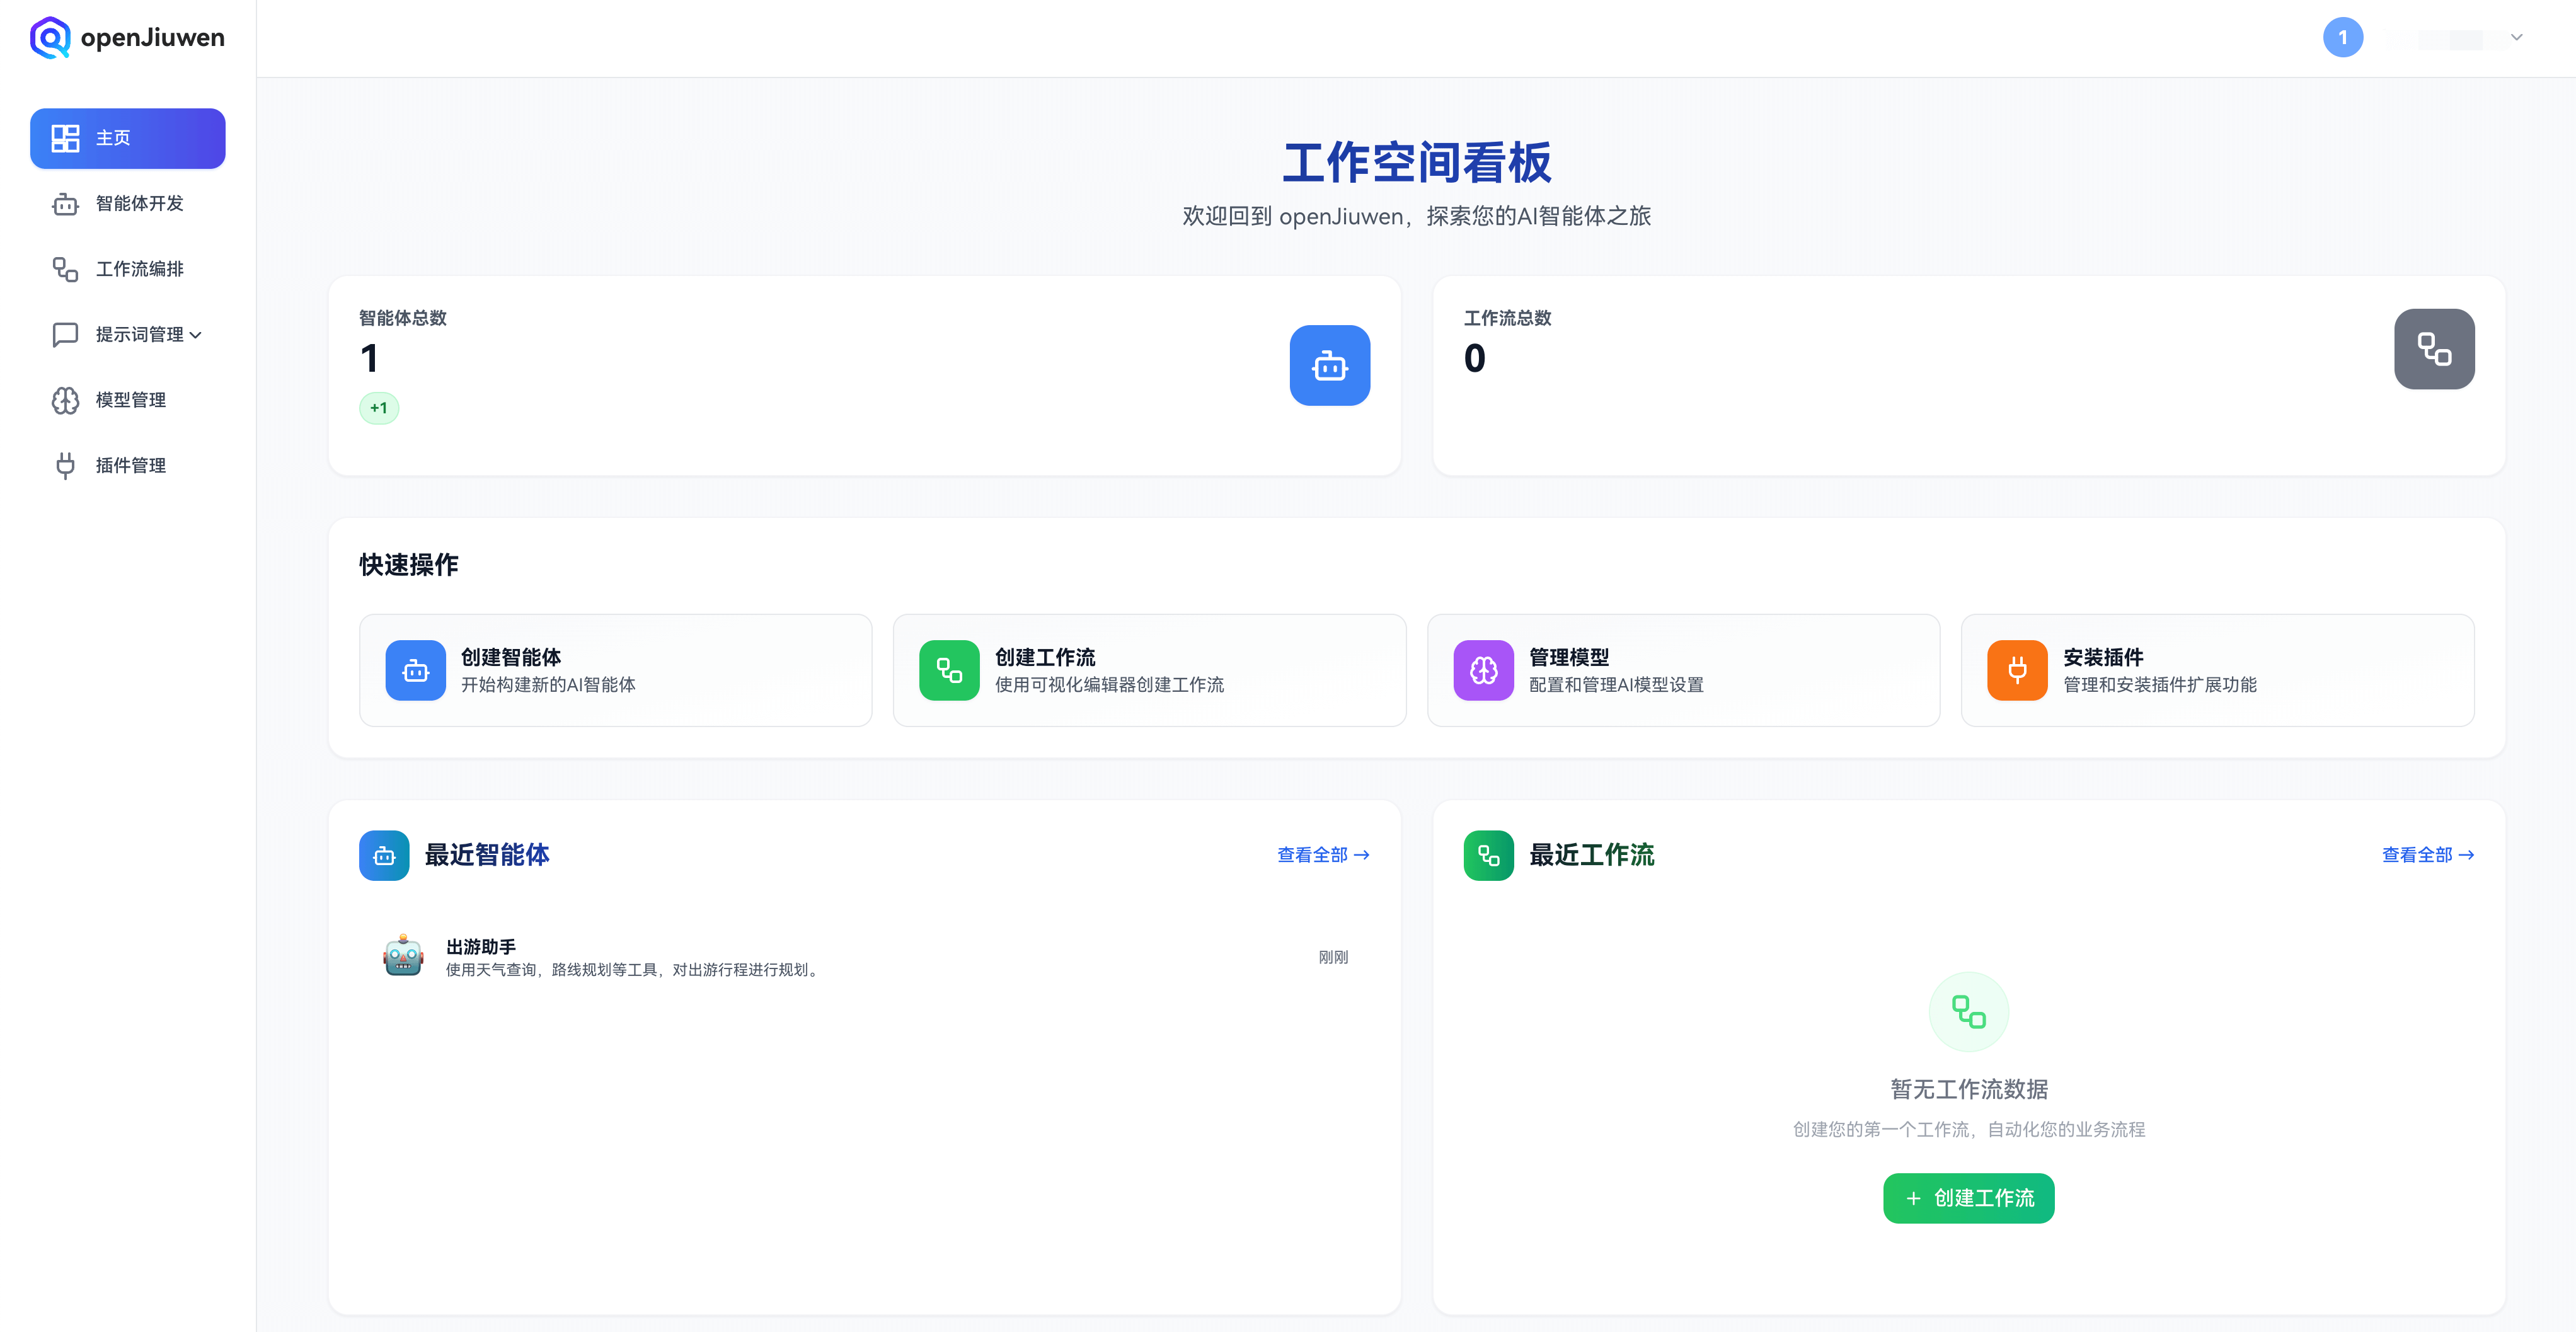Open the account dropdown at top right
Viewport: 2576px width, 1332px height.
tap(2517, 37)
